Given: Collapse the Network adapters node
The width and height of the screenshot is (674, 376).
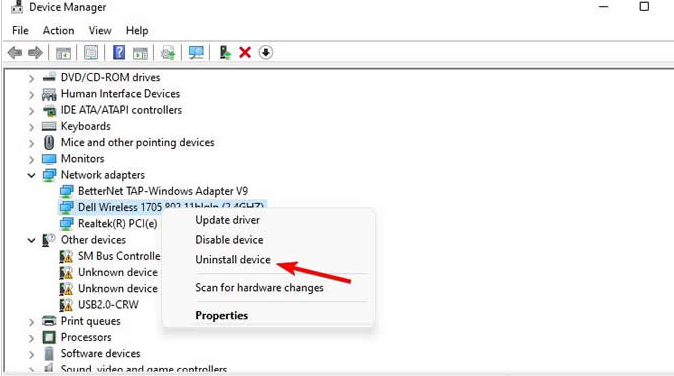Looking at the screenshot, I should (31, 175).
